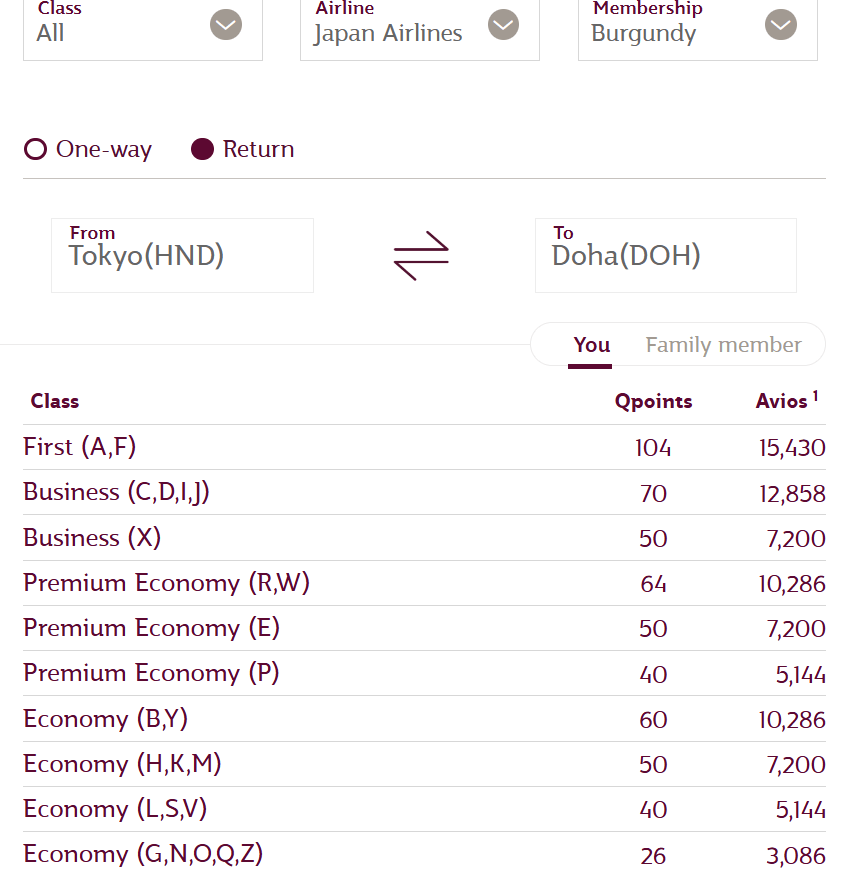Click the To field with Doha(DOH)
This screenshot has height=873, width=859.
665,255
